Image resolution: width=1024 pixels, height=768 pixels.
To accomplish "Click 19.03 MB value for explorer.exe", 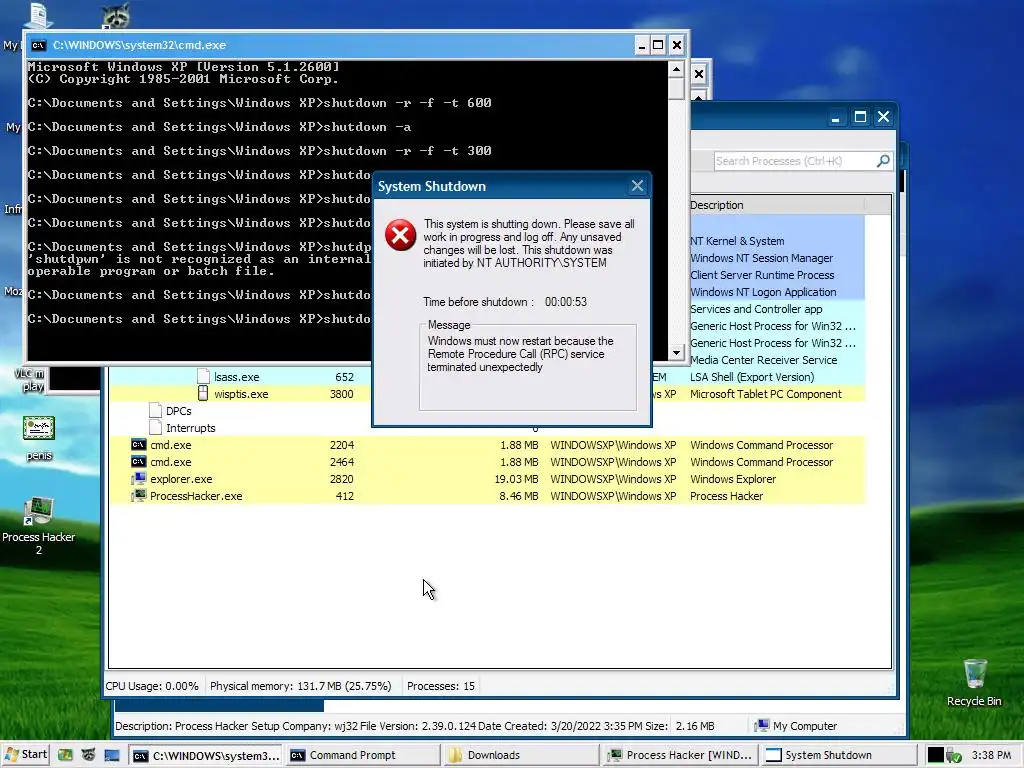I will 517,479.
